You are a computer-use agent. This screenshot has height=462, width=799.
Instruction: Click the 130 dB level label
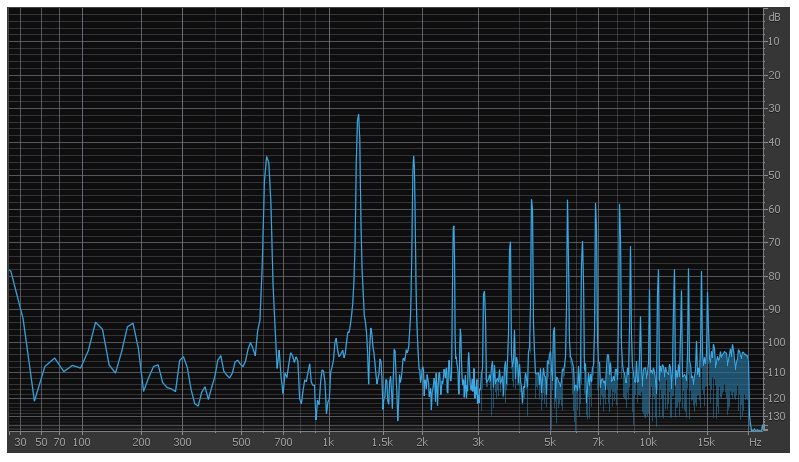[x=774, y=416]
